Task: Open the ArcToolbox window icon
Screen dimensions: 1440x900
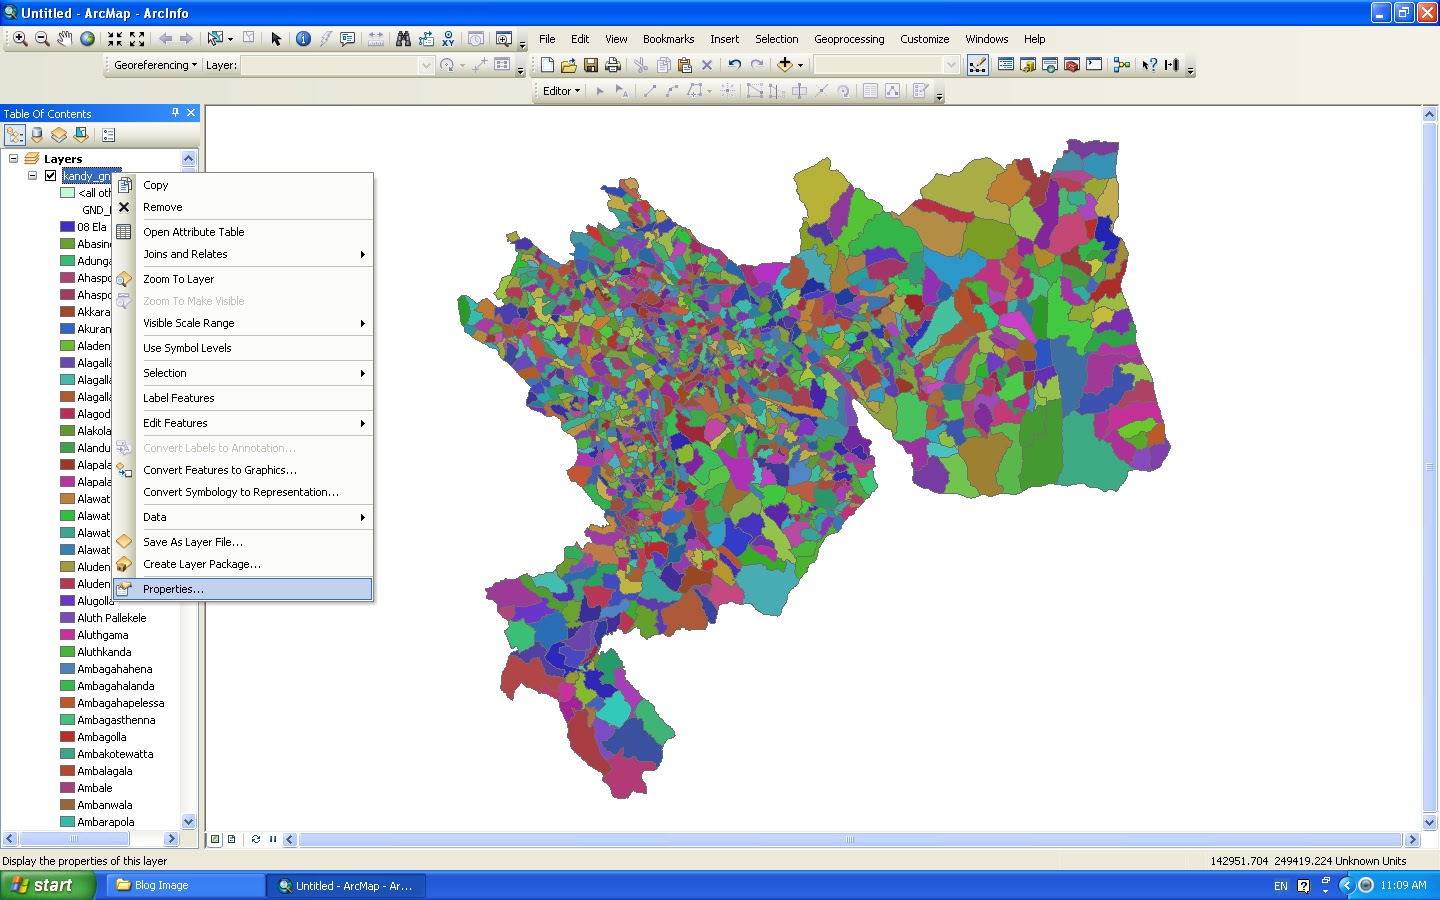Action: [1072, 64]
